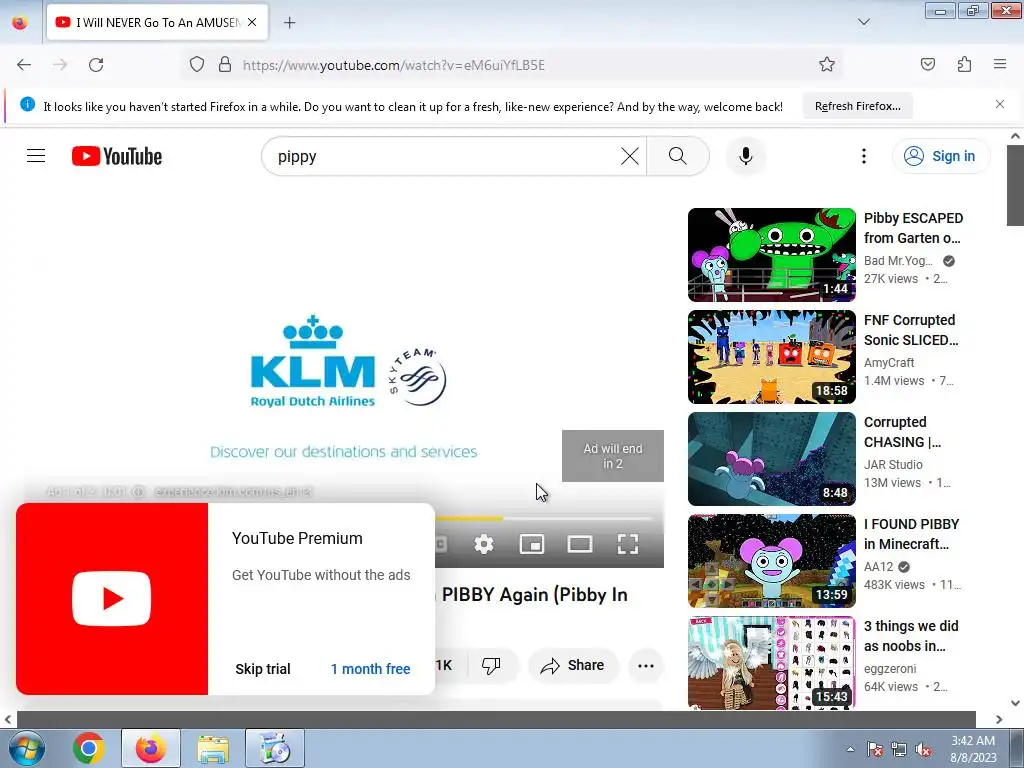Click the yellow ad progress bar
The image size is (1024, 768).
tap(469, 519)
